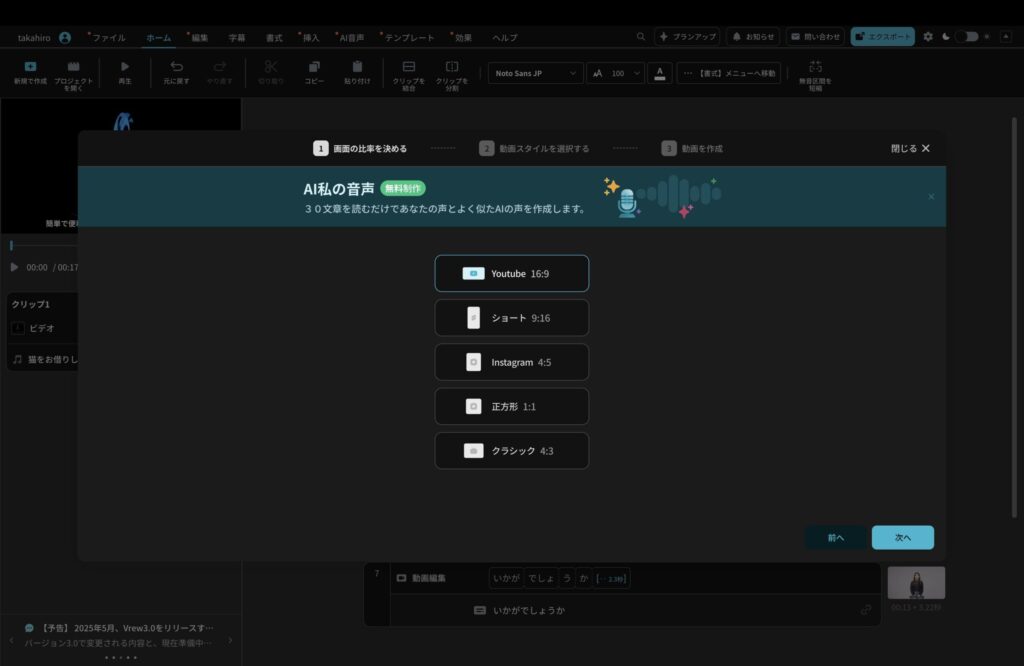Click the word いかが in clip 7

pos(506,578)
